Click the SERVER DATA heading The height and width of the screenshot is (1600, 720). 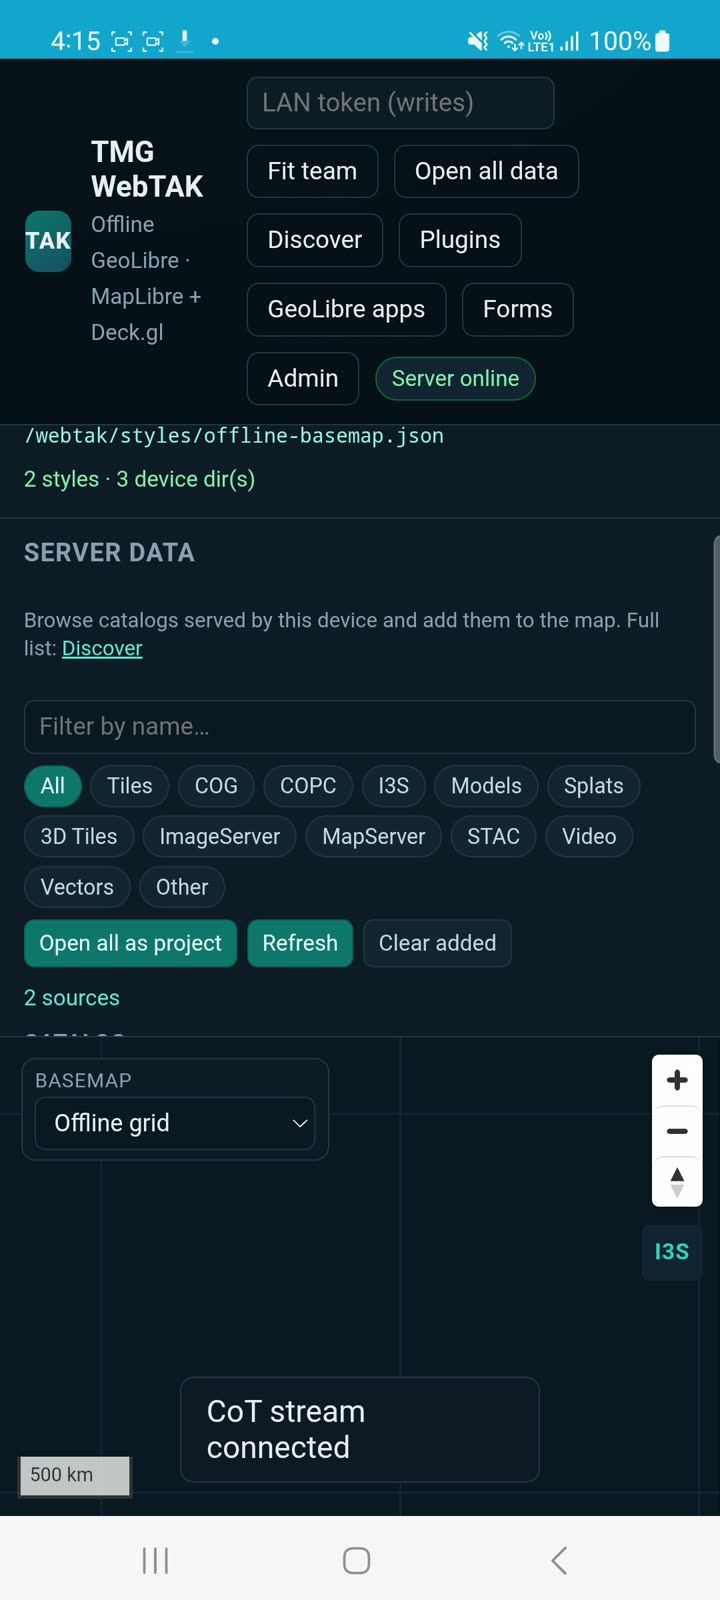(109, 553)
